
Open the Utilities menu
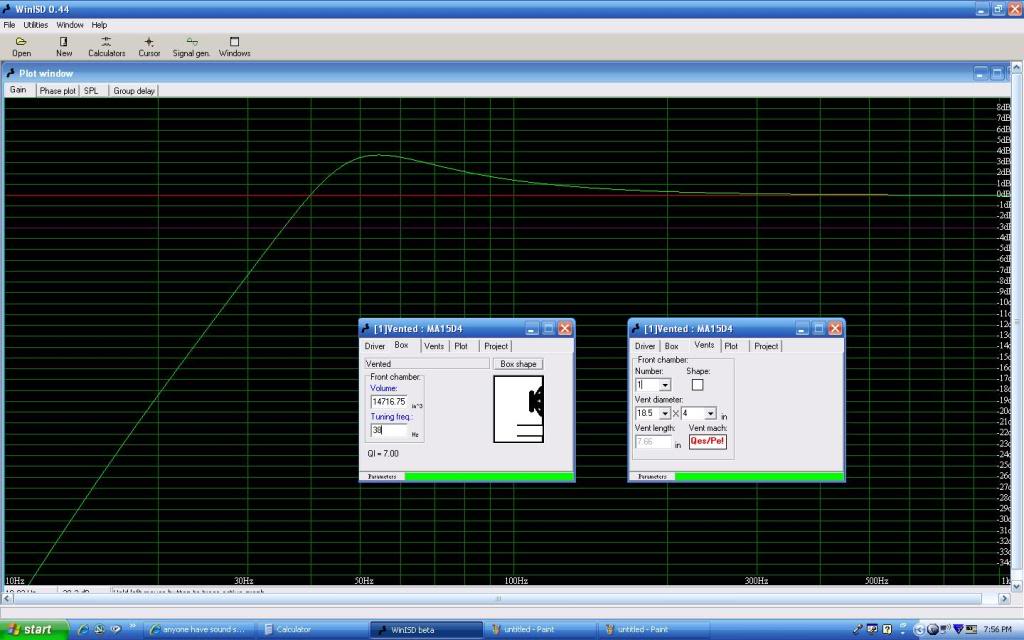35,25
